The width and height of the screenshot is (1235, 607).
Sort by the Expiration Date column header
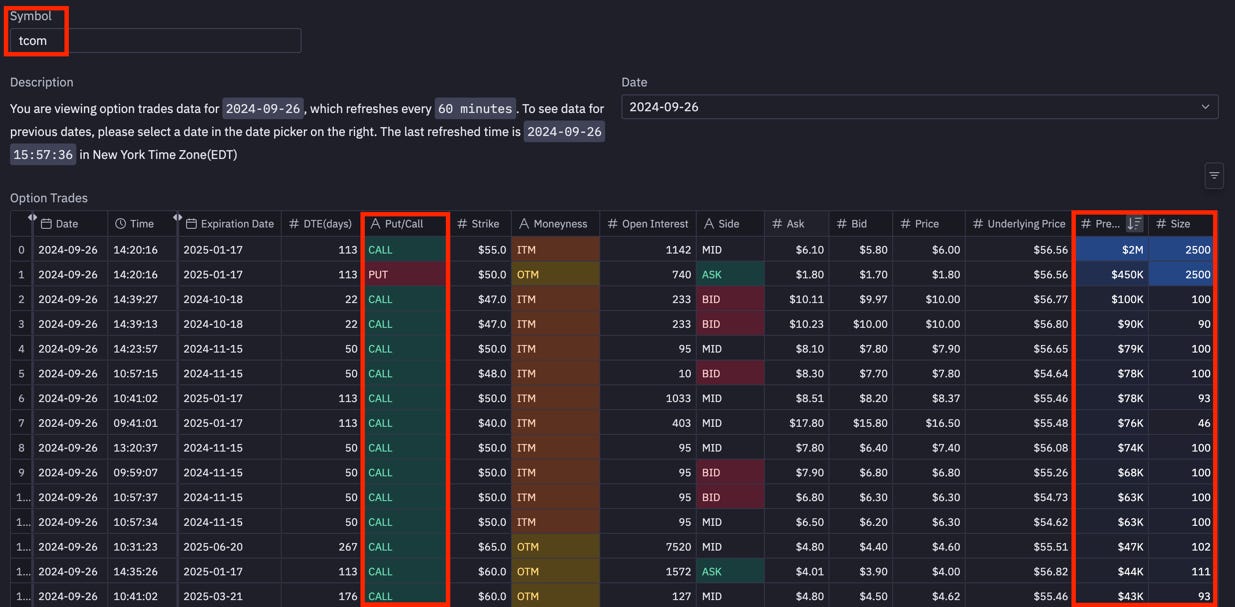click(x=229, y=224)
